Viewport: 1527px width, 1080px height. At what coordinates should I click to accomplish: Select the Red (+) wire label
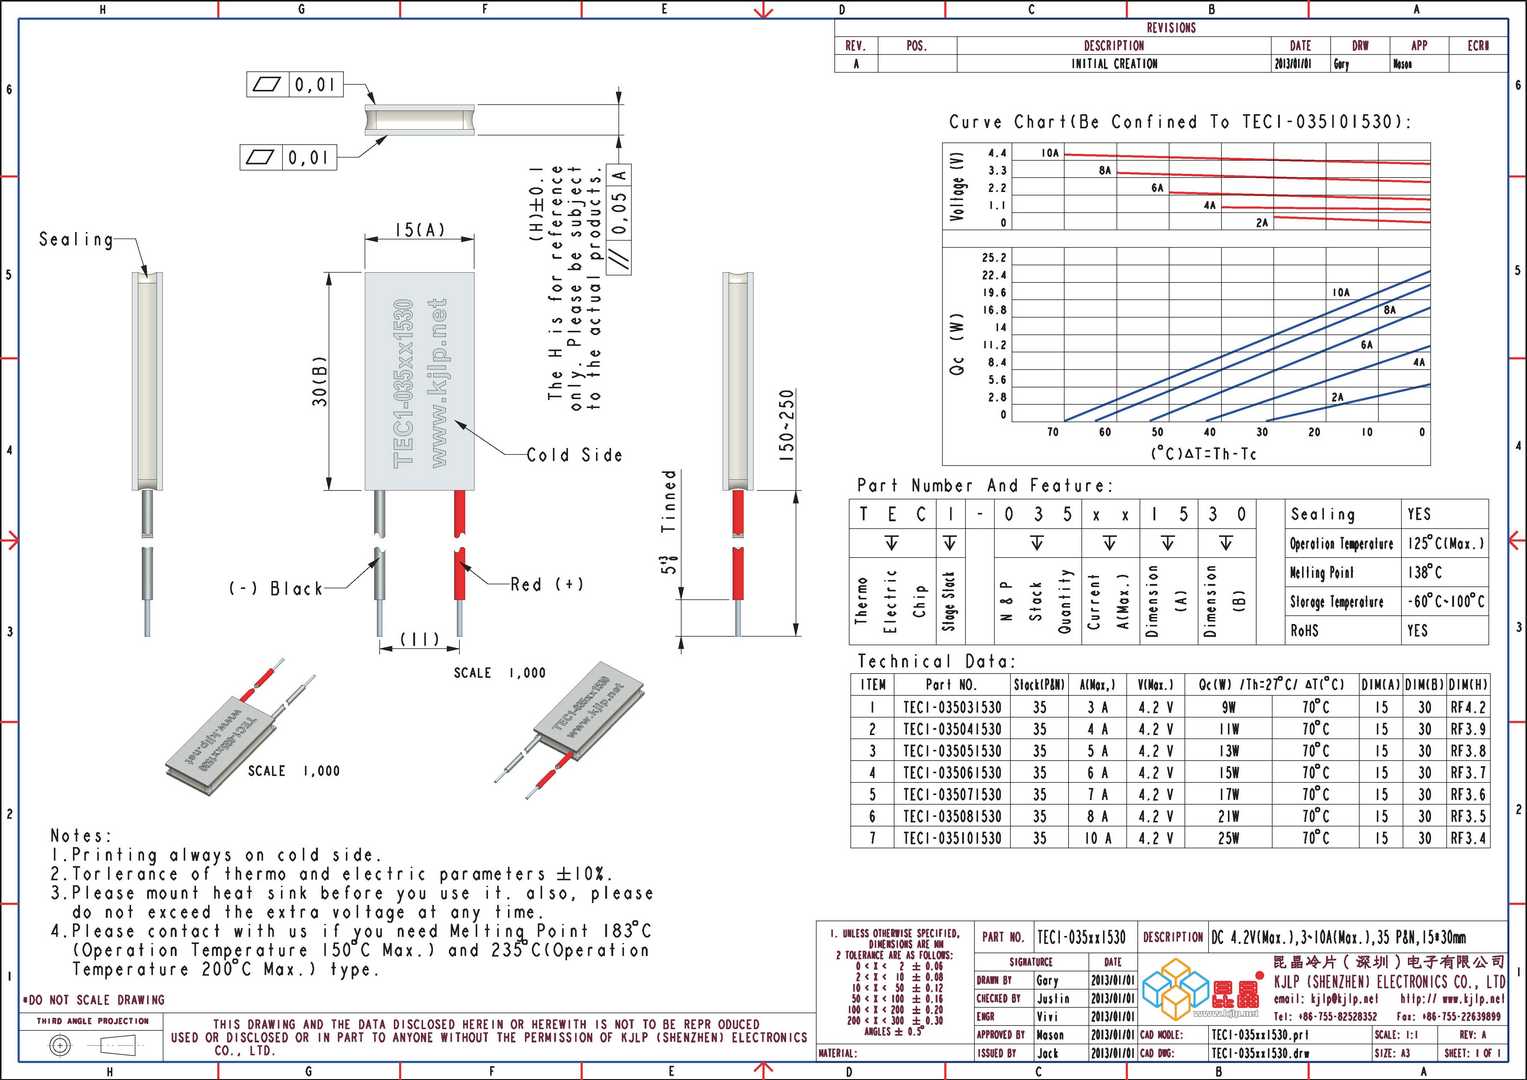[x=547, y=584]
